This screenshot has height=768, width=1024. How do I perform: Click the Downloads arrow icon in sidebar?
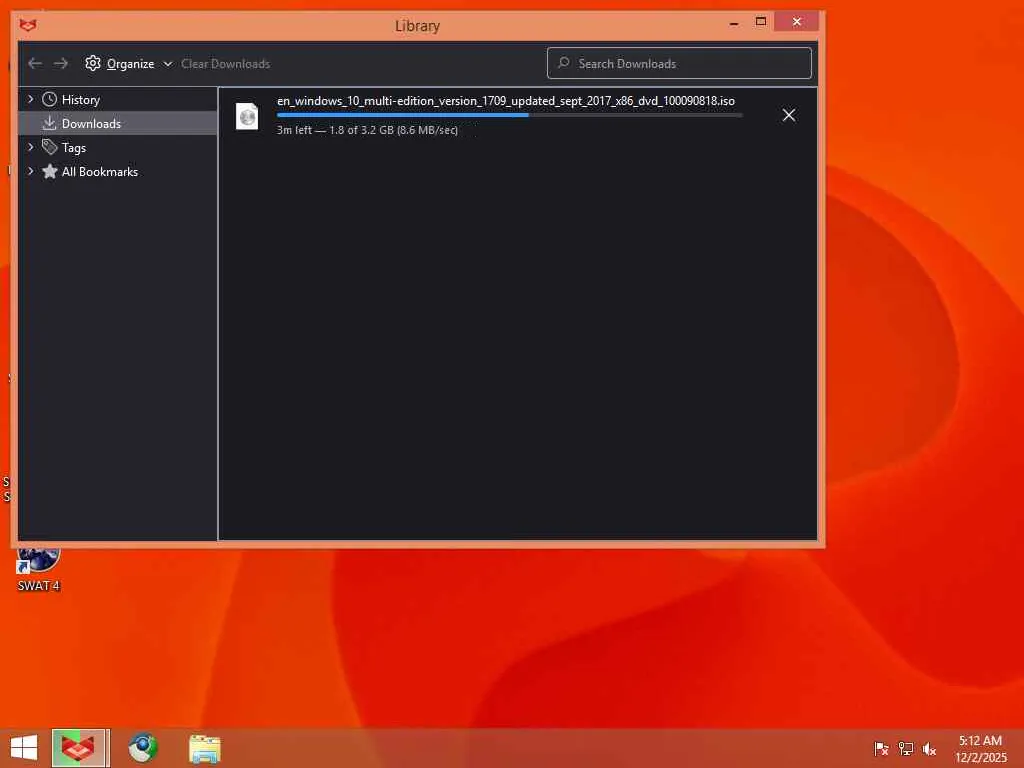(50, 123)
